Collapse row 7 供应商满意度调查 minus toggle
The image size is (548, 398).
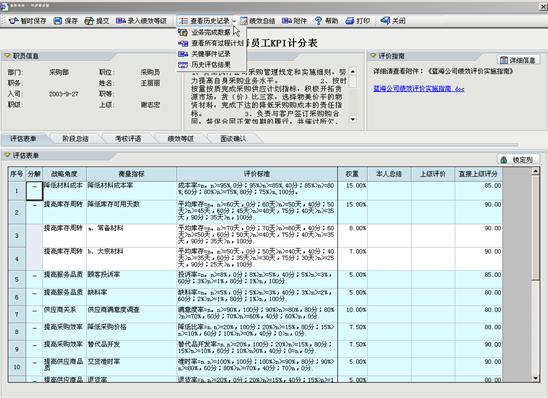(34, 311)
